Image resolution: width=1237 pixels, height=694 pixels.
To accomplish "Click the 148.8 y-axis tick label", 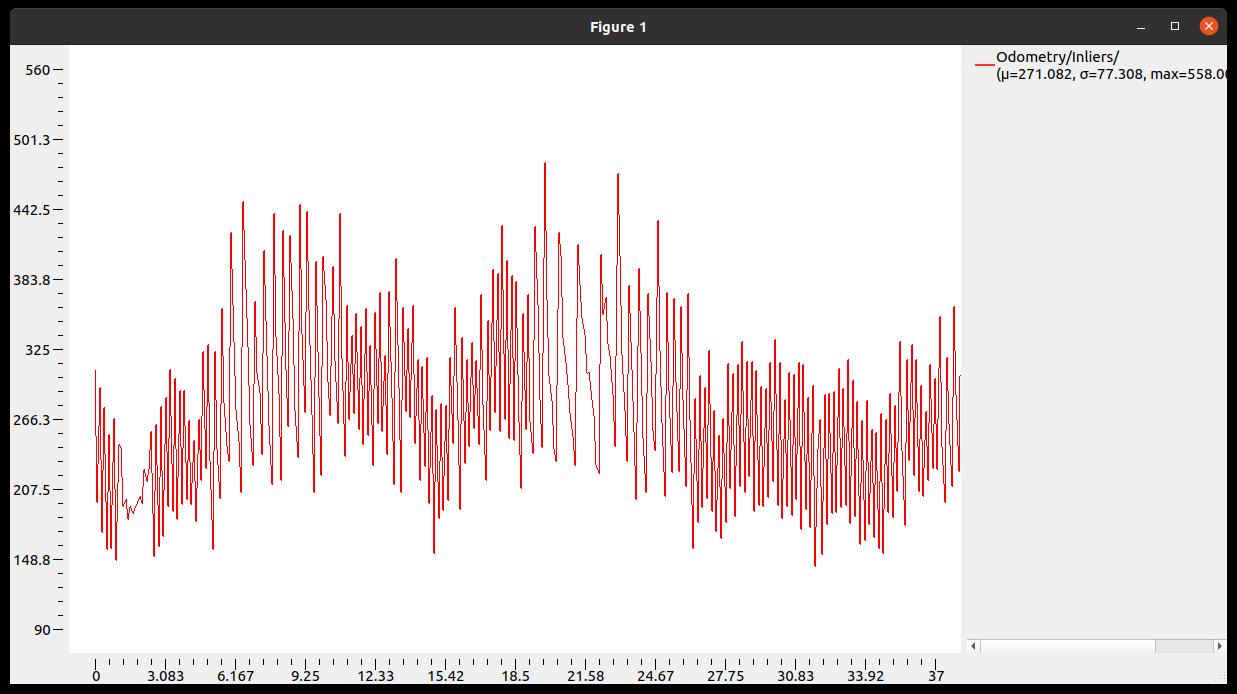I will (32, 560).
